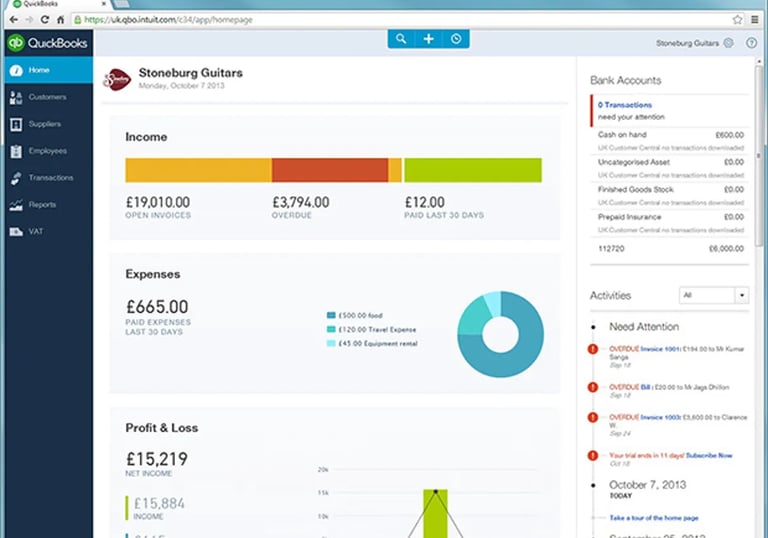Screen dimensions: 768x538
Task: Reload the page with refresh icon
Action: coord(45,20)
